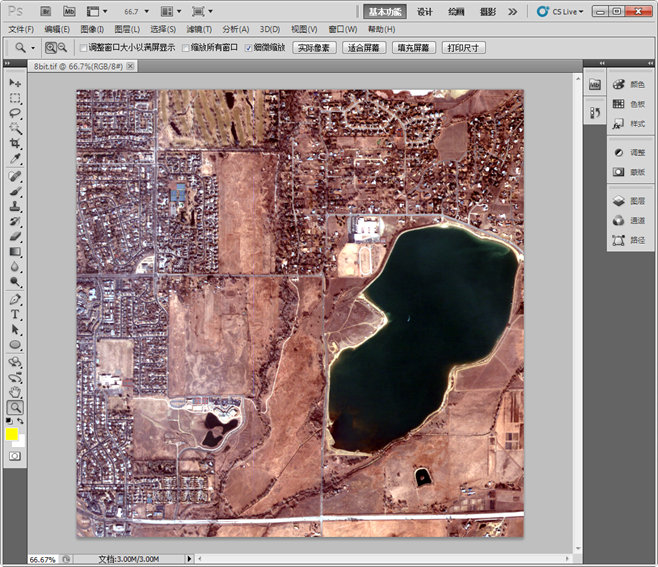The height and width of the screenshot is (567, 658).
Task: Expand the CS Live dropdown
Action: coord(571,12)
